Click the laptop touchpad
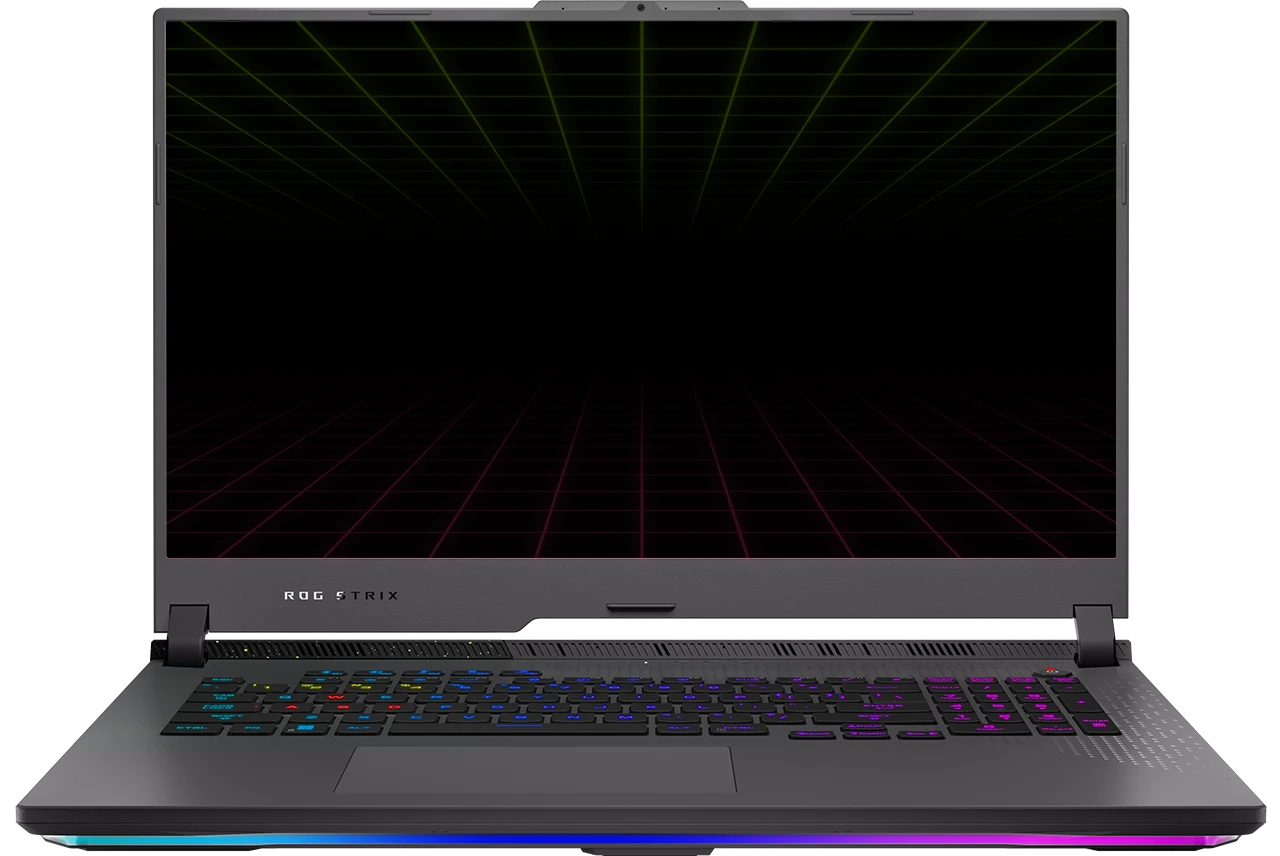This screenshot has width=1280, height=856. point(535,769)
